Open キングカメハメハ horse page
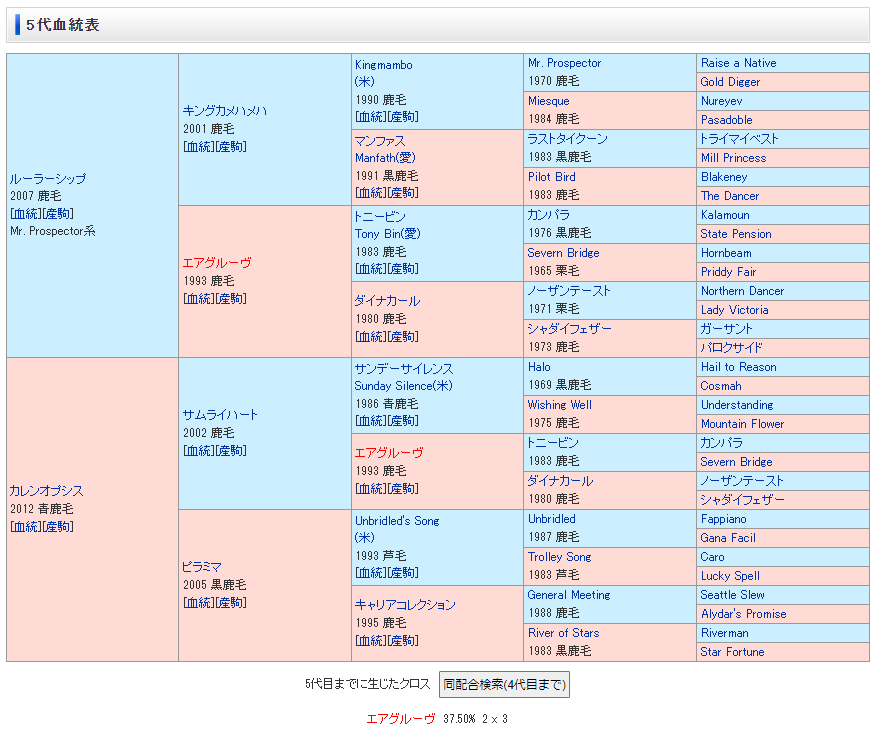 tap(224, 111)
